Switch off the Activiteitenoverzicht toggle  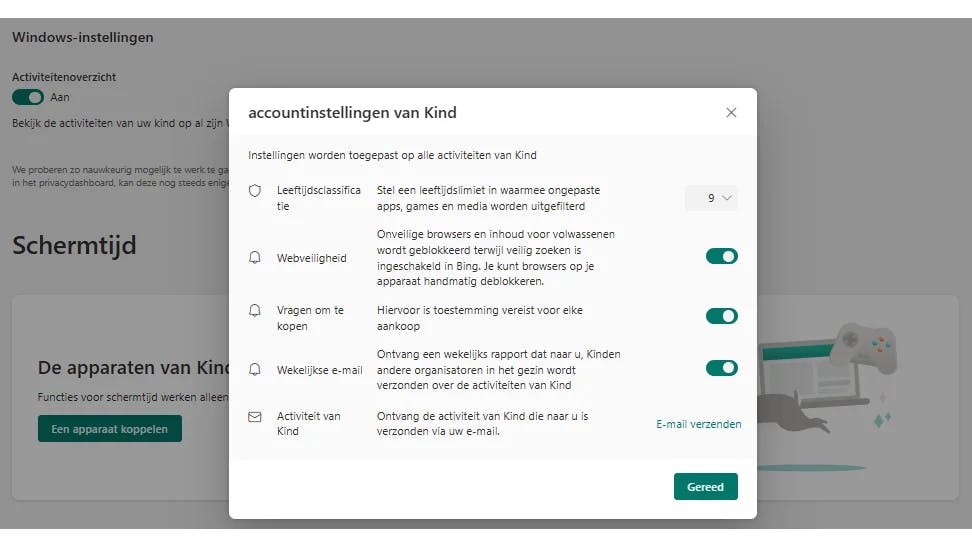click(28, 97)
